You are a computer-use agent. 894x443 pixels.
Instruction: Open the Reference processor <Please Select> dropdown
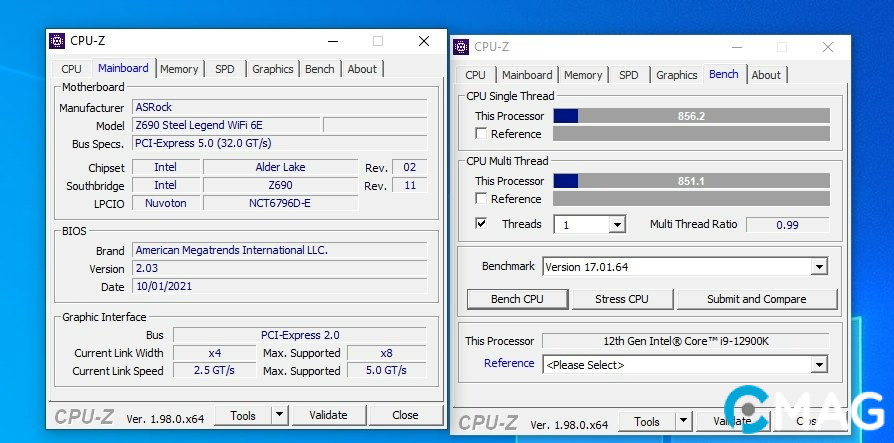point(819,365)
